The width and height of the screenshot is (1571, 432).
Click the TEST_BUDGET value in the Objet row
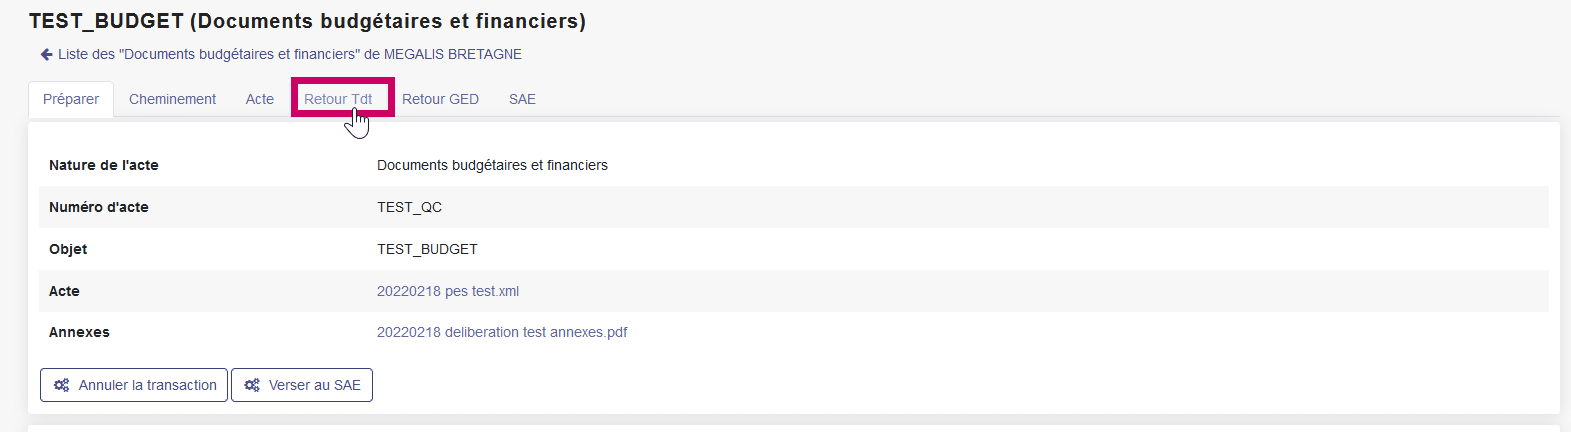(x=427, y=249)
